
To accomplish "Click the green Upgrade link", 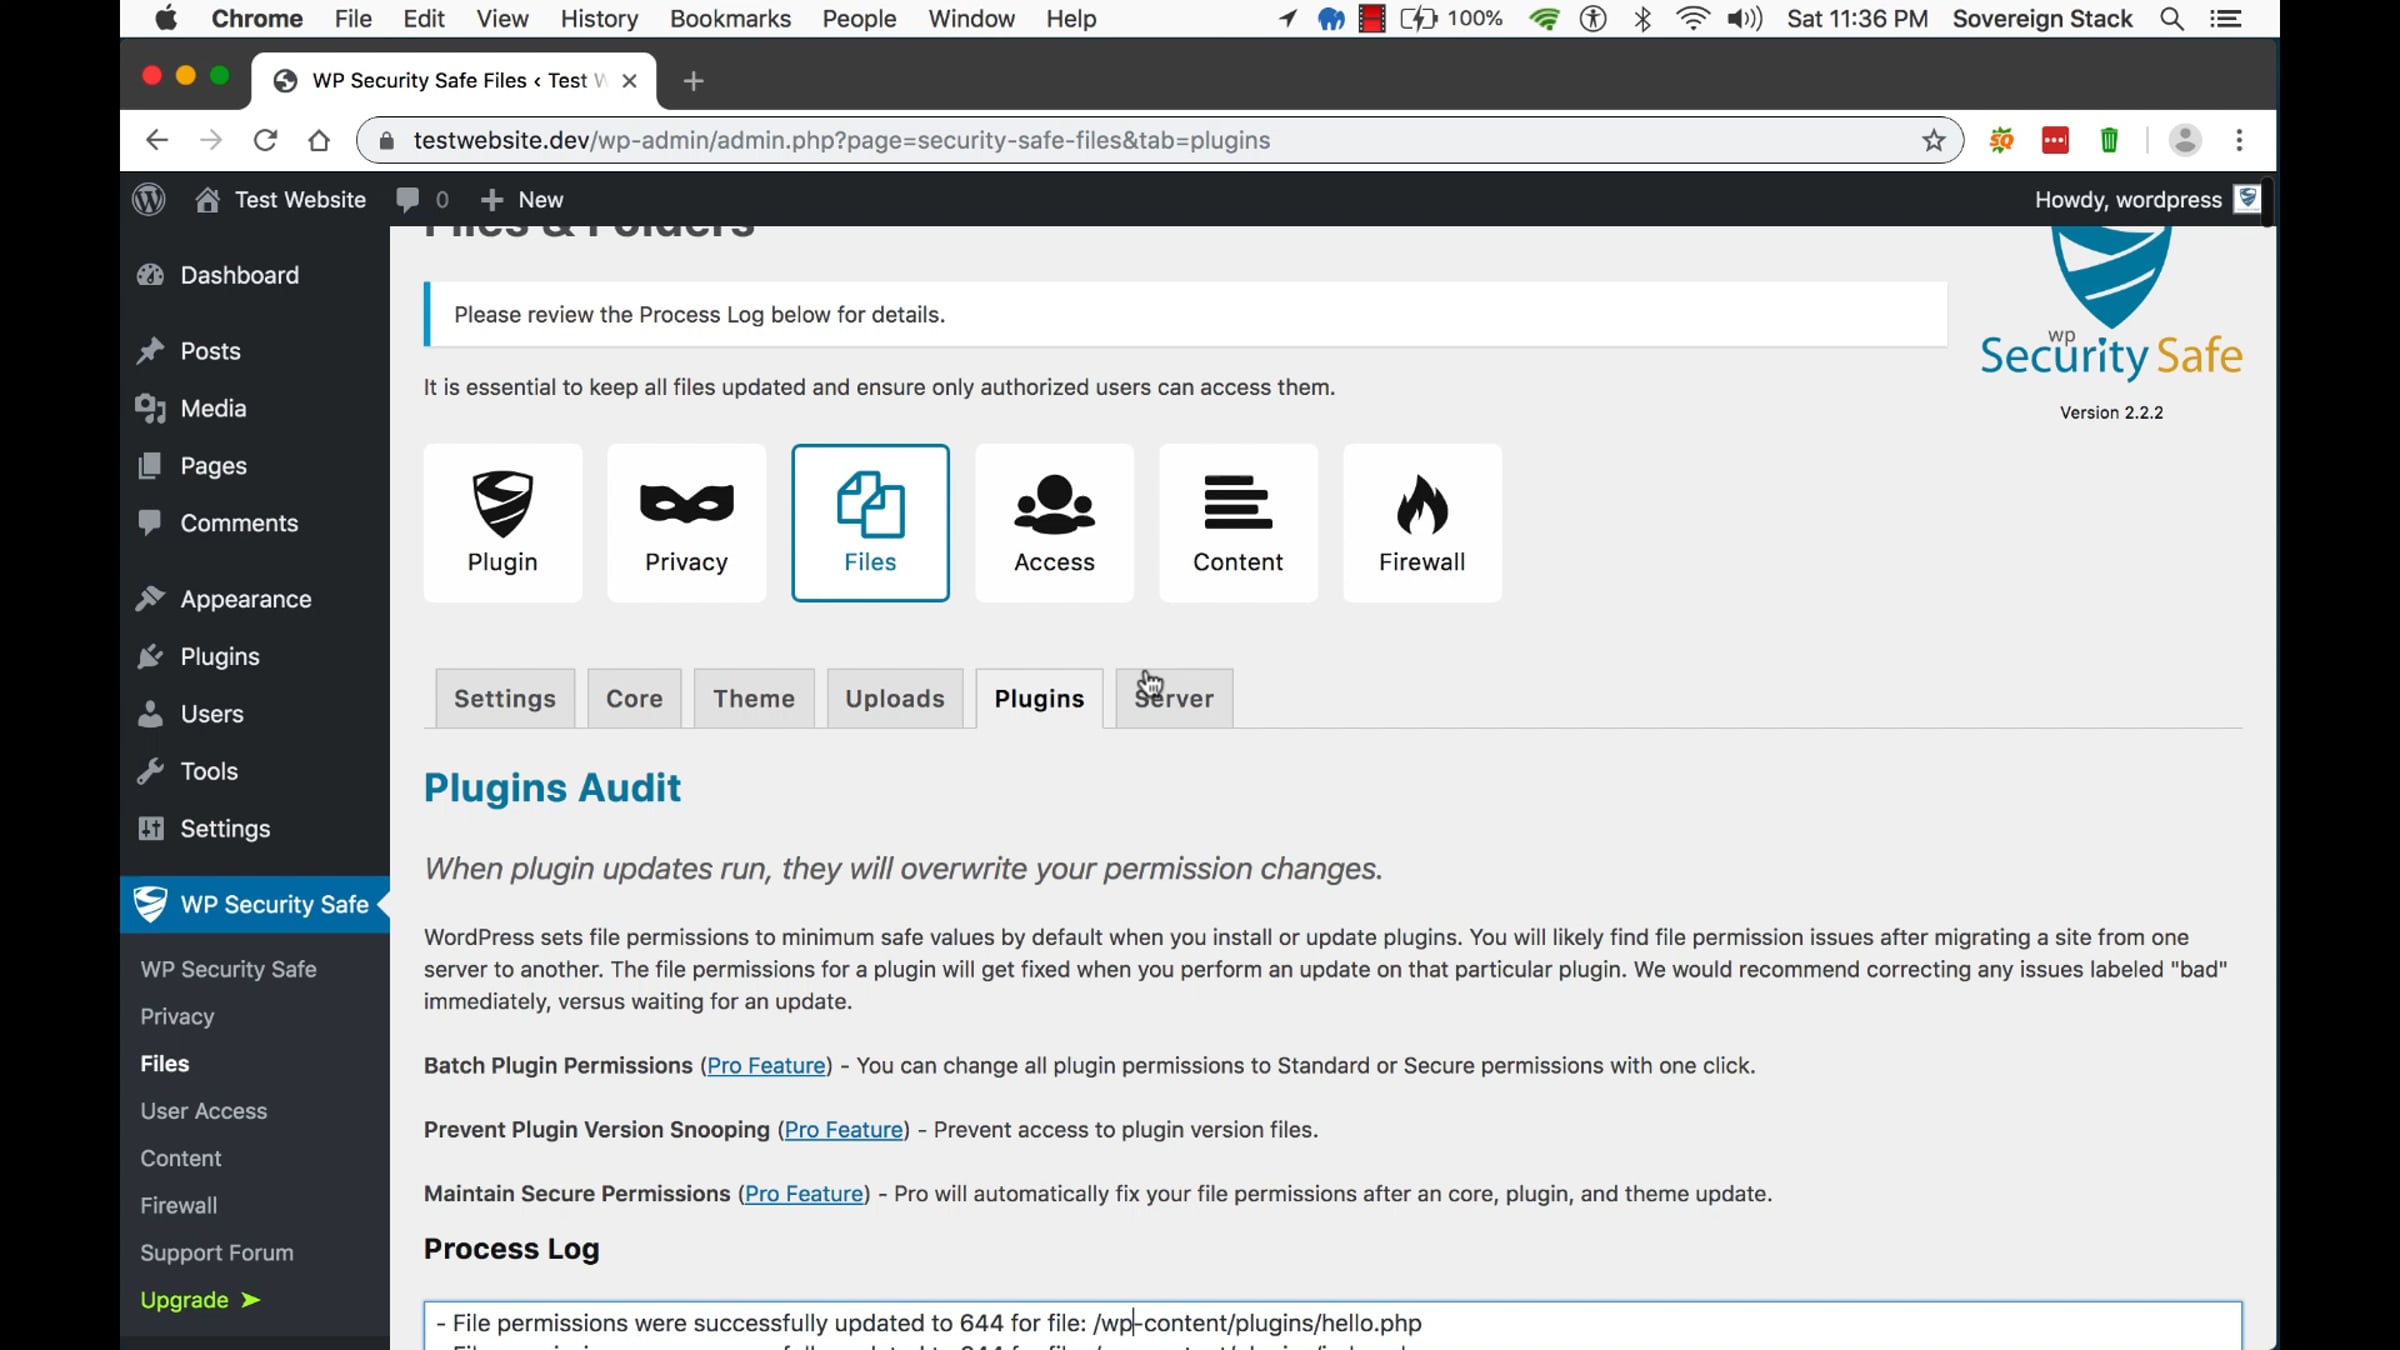I will pyautogui.click(x=200, y=1300).
